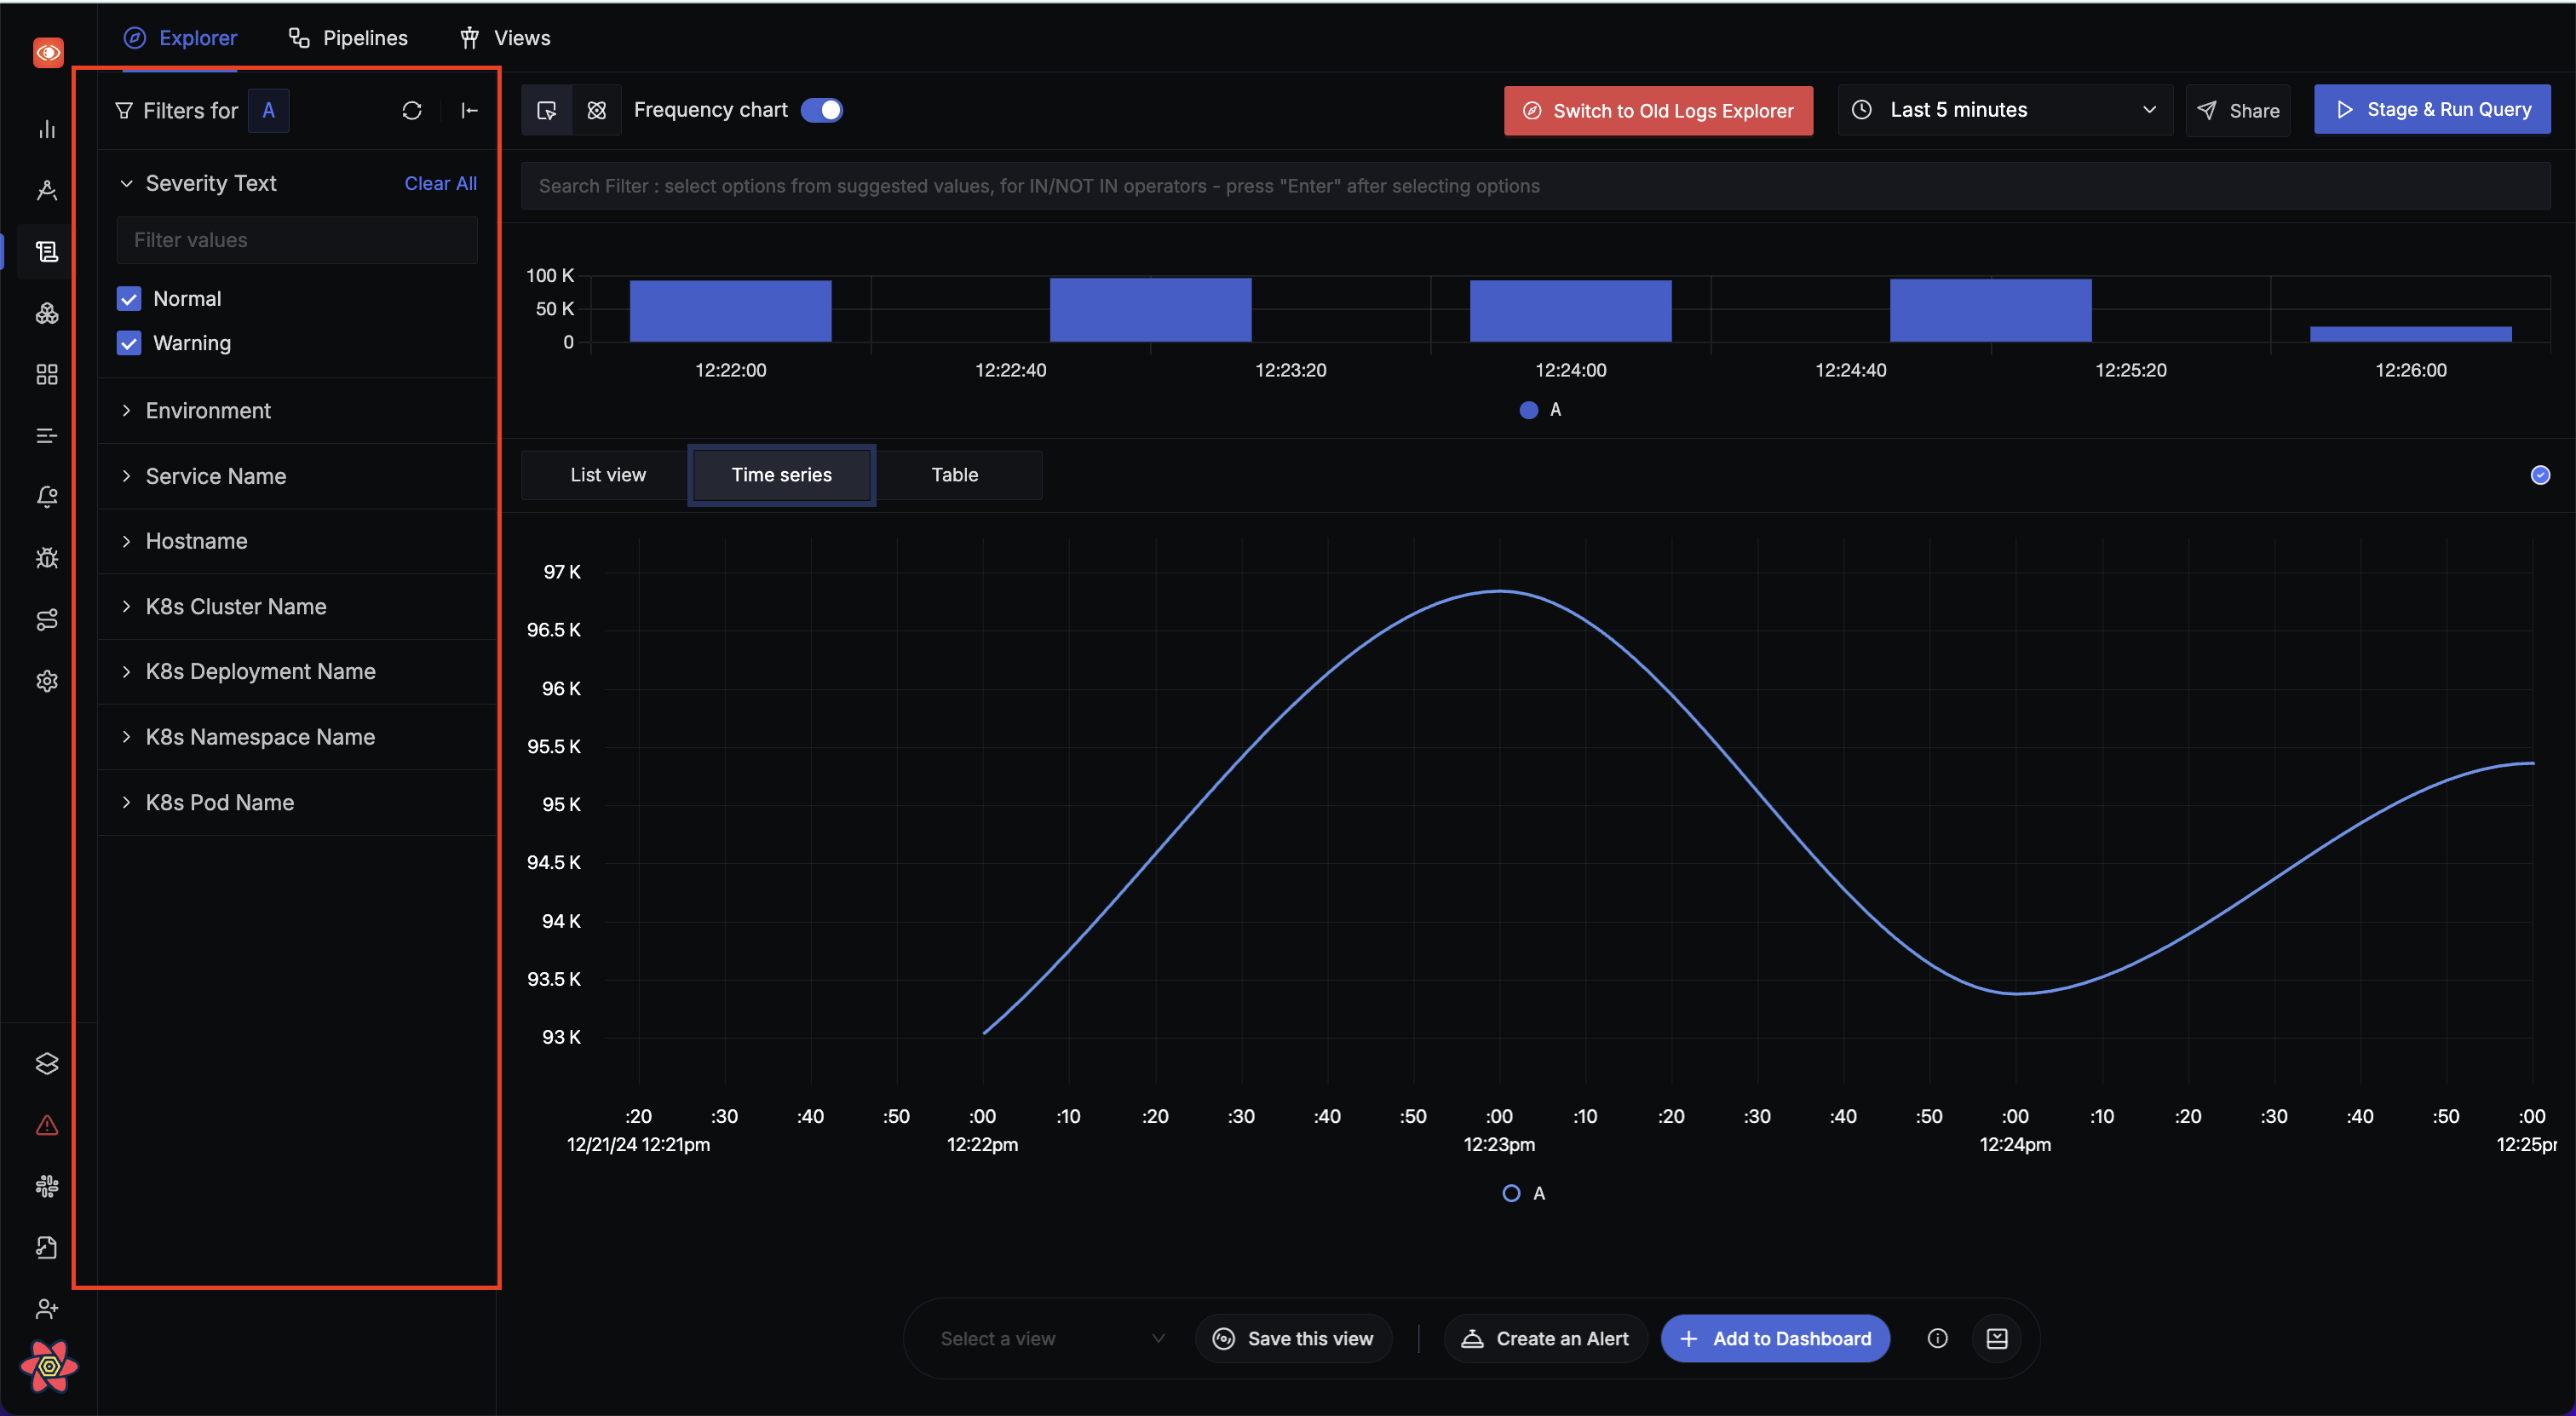Click the Share button
Image resolution: width=2576 pixels, height=1416 pixels.
2238,110
